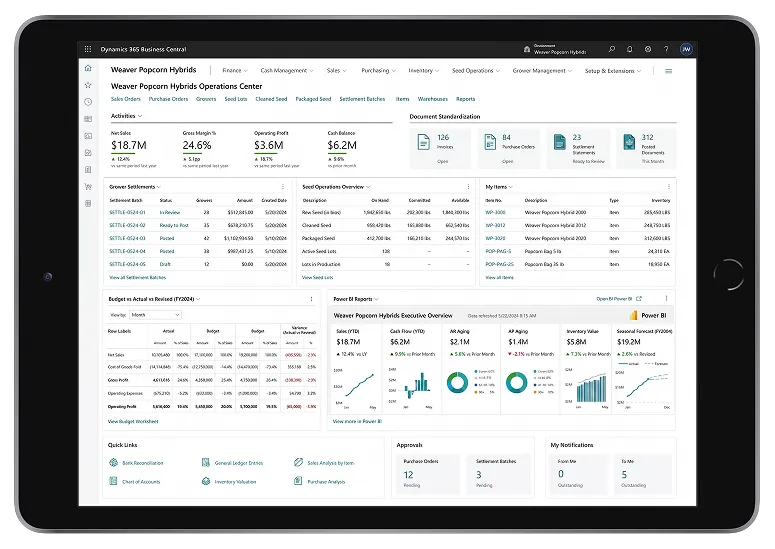The image size is (775, 549).
Task: Expand the Grower Management menu
Action: click(542, 71)
